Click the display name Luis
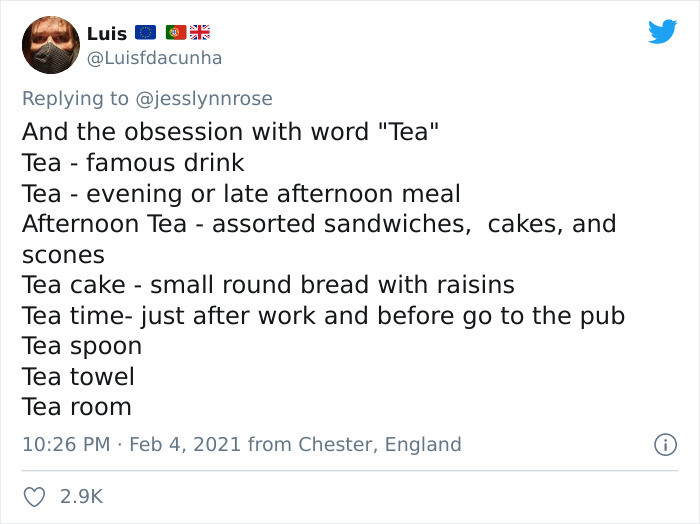This screenshot has height=524, width=700. [107, 32]
